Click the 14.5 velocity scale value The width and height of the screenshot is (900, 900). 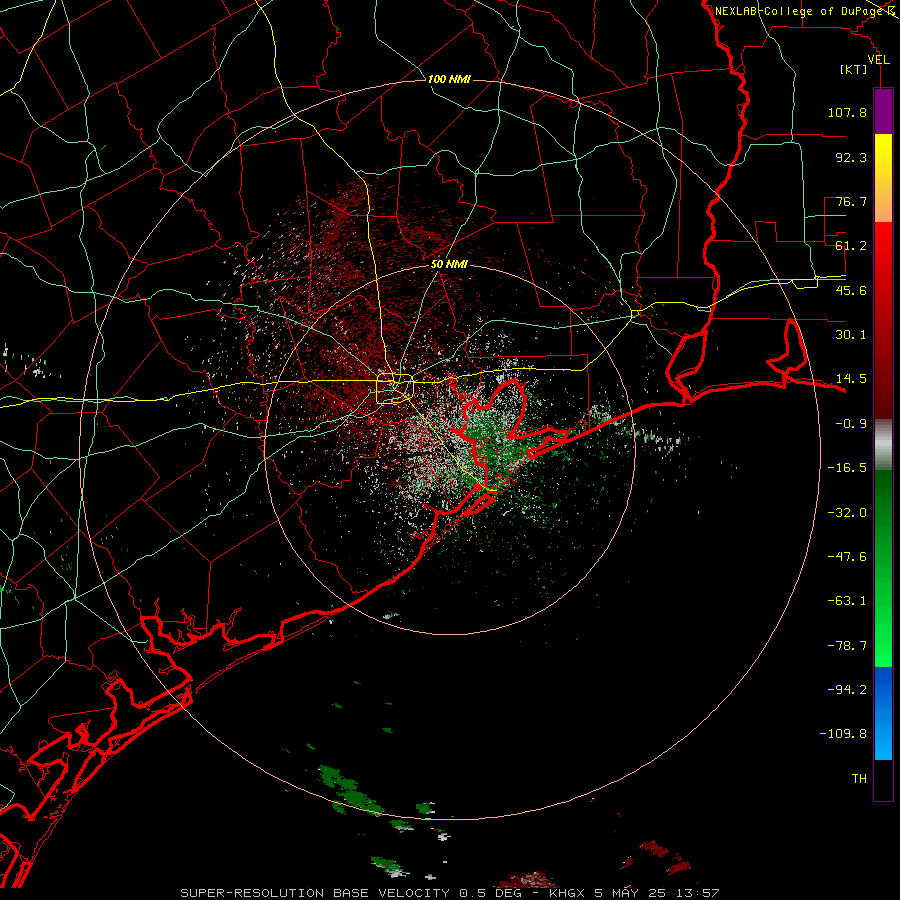point(851,379)
